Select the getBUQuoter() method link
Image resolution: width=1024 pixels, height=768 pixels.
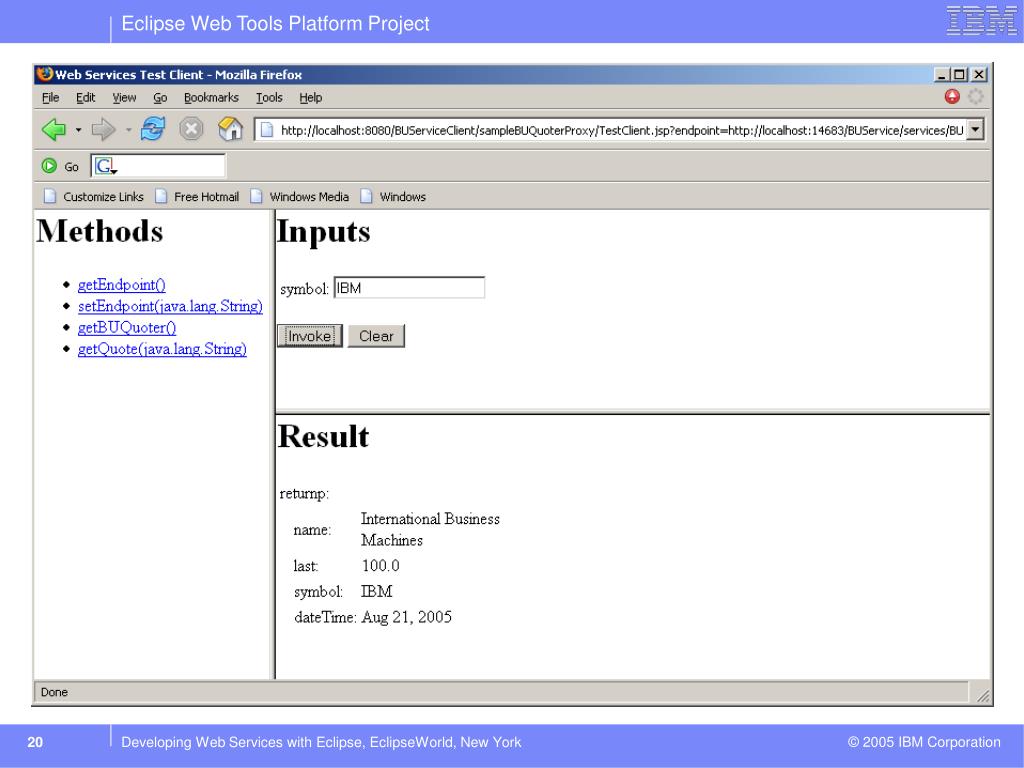pos(127,328)
